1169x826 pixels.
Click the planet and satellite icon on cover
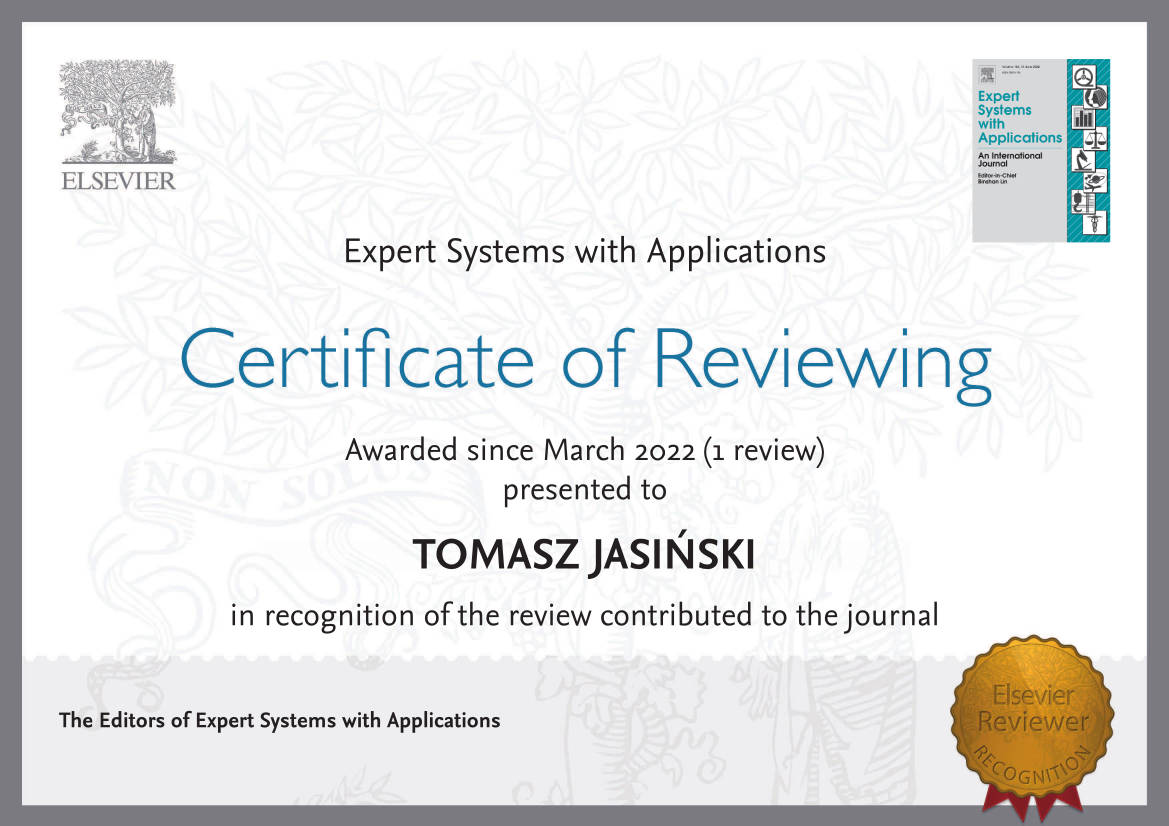tap(1096, 181)
